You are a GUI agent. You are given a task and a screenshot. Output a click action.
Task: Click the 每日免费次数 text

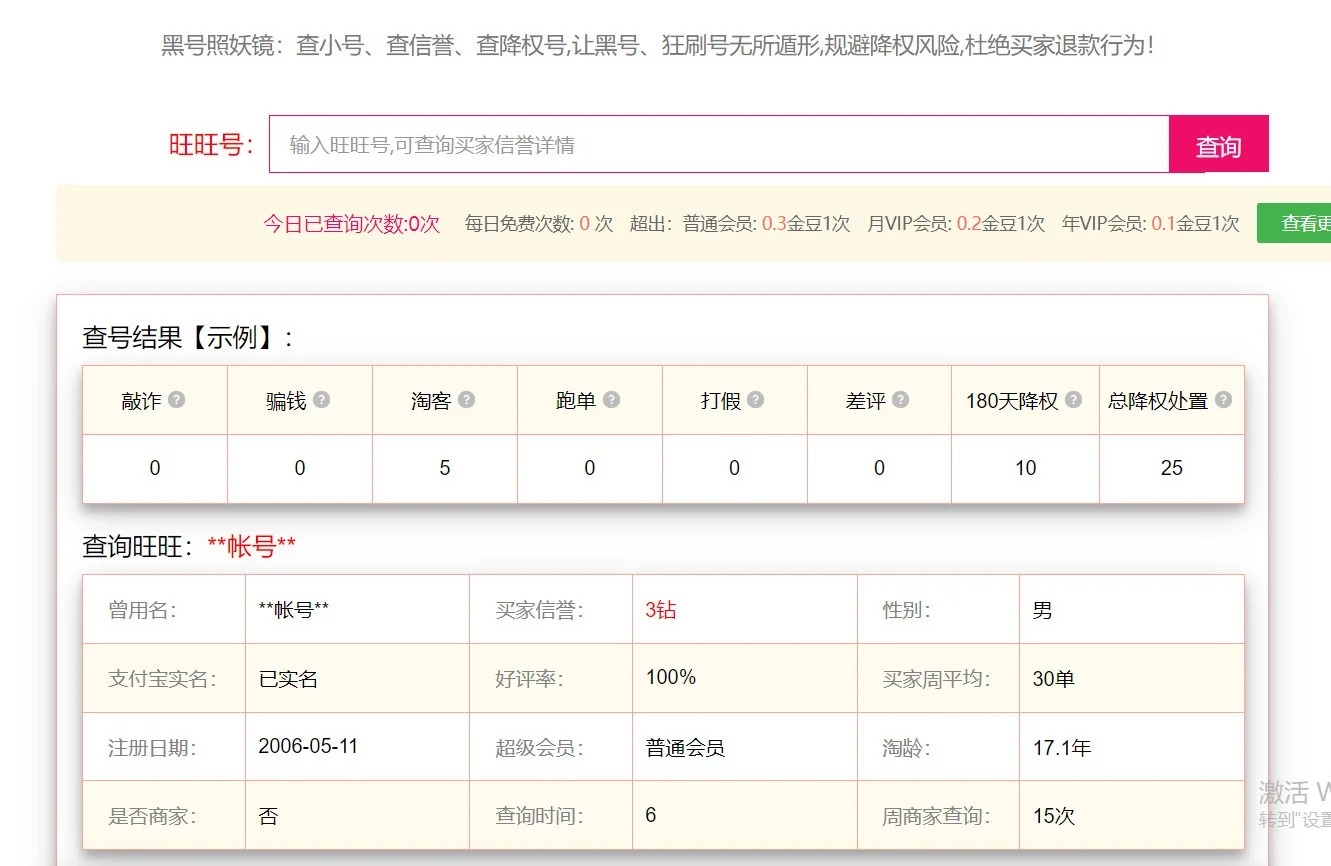pos(539,224)
